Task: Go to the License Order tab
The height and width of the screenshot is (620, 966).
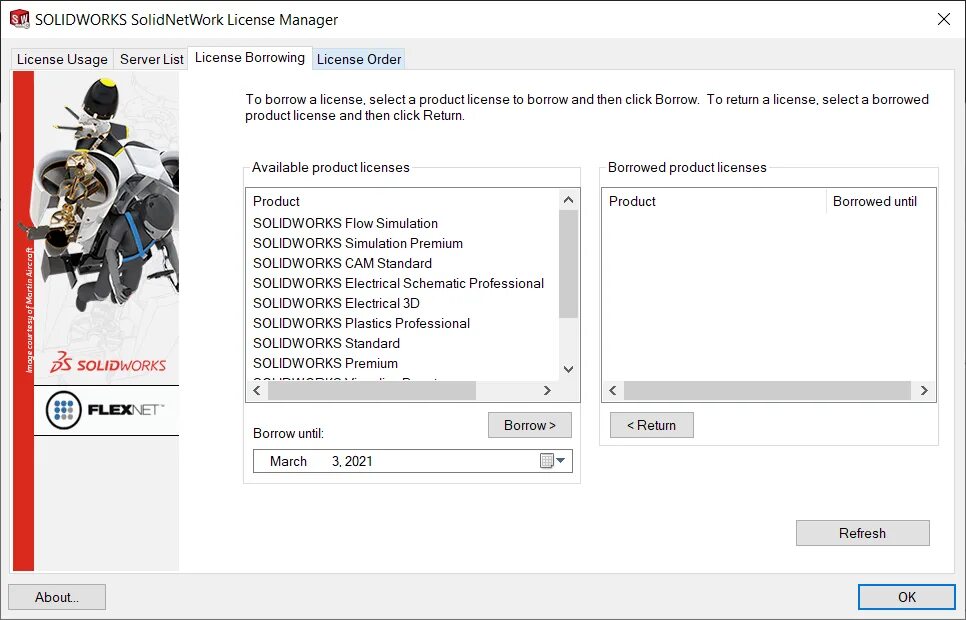Action: pyautogui.click(x=359, y=59)
